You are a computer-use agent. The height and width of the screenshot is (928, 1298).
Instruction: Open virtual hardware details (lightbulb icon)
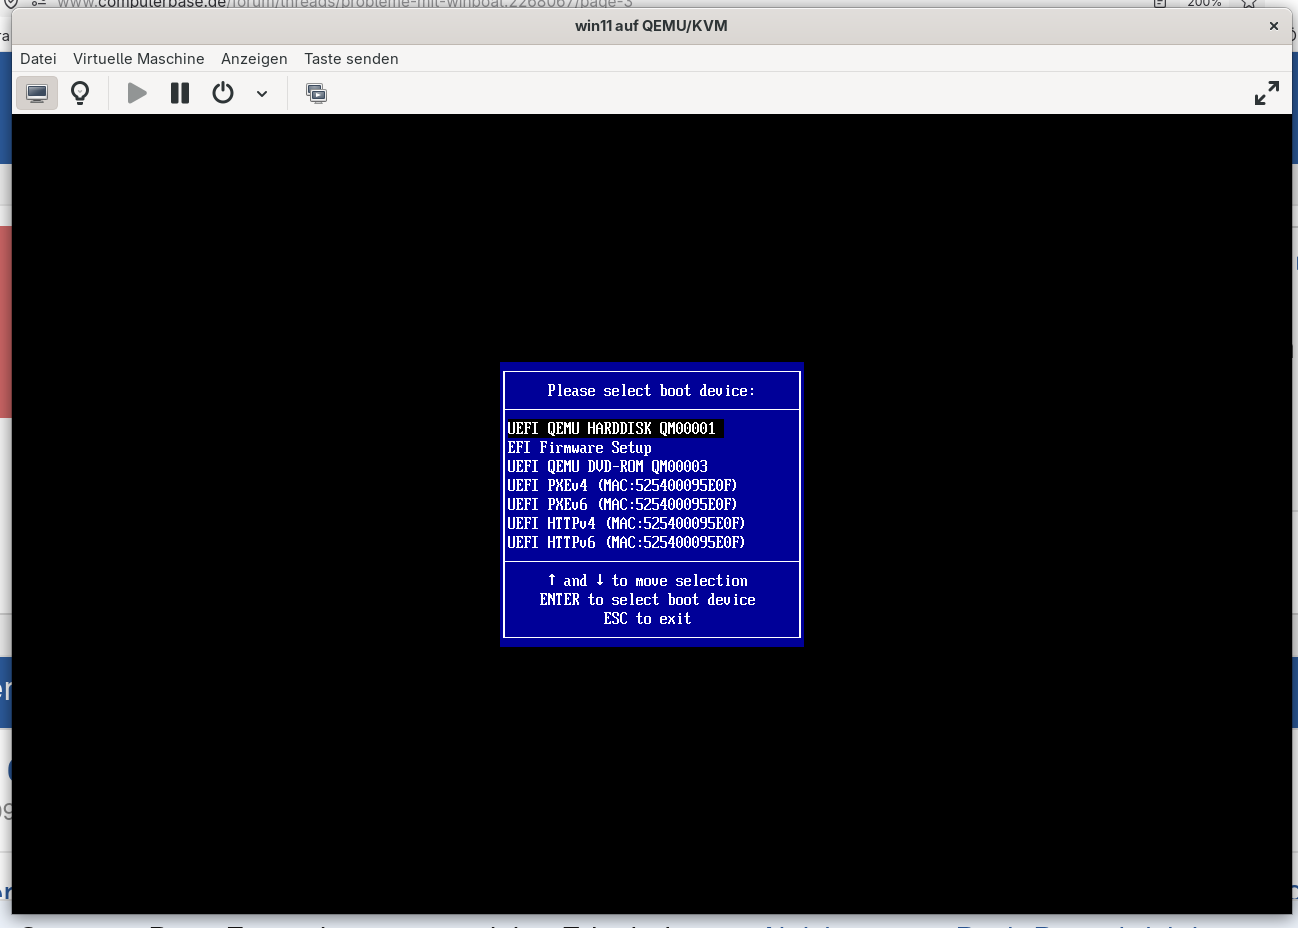click(80, 93)
